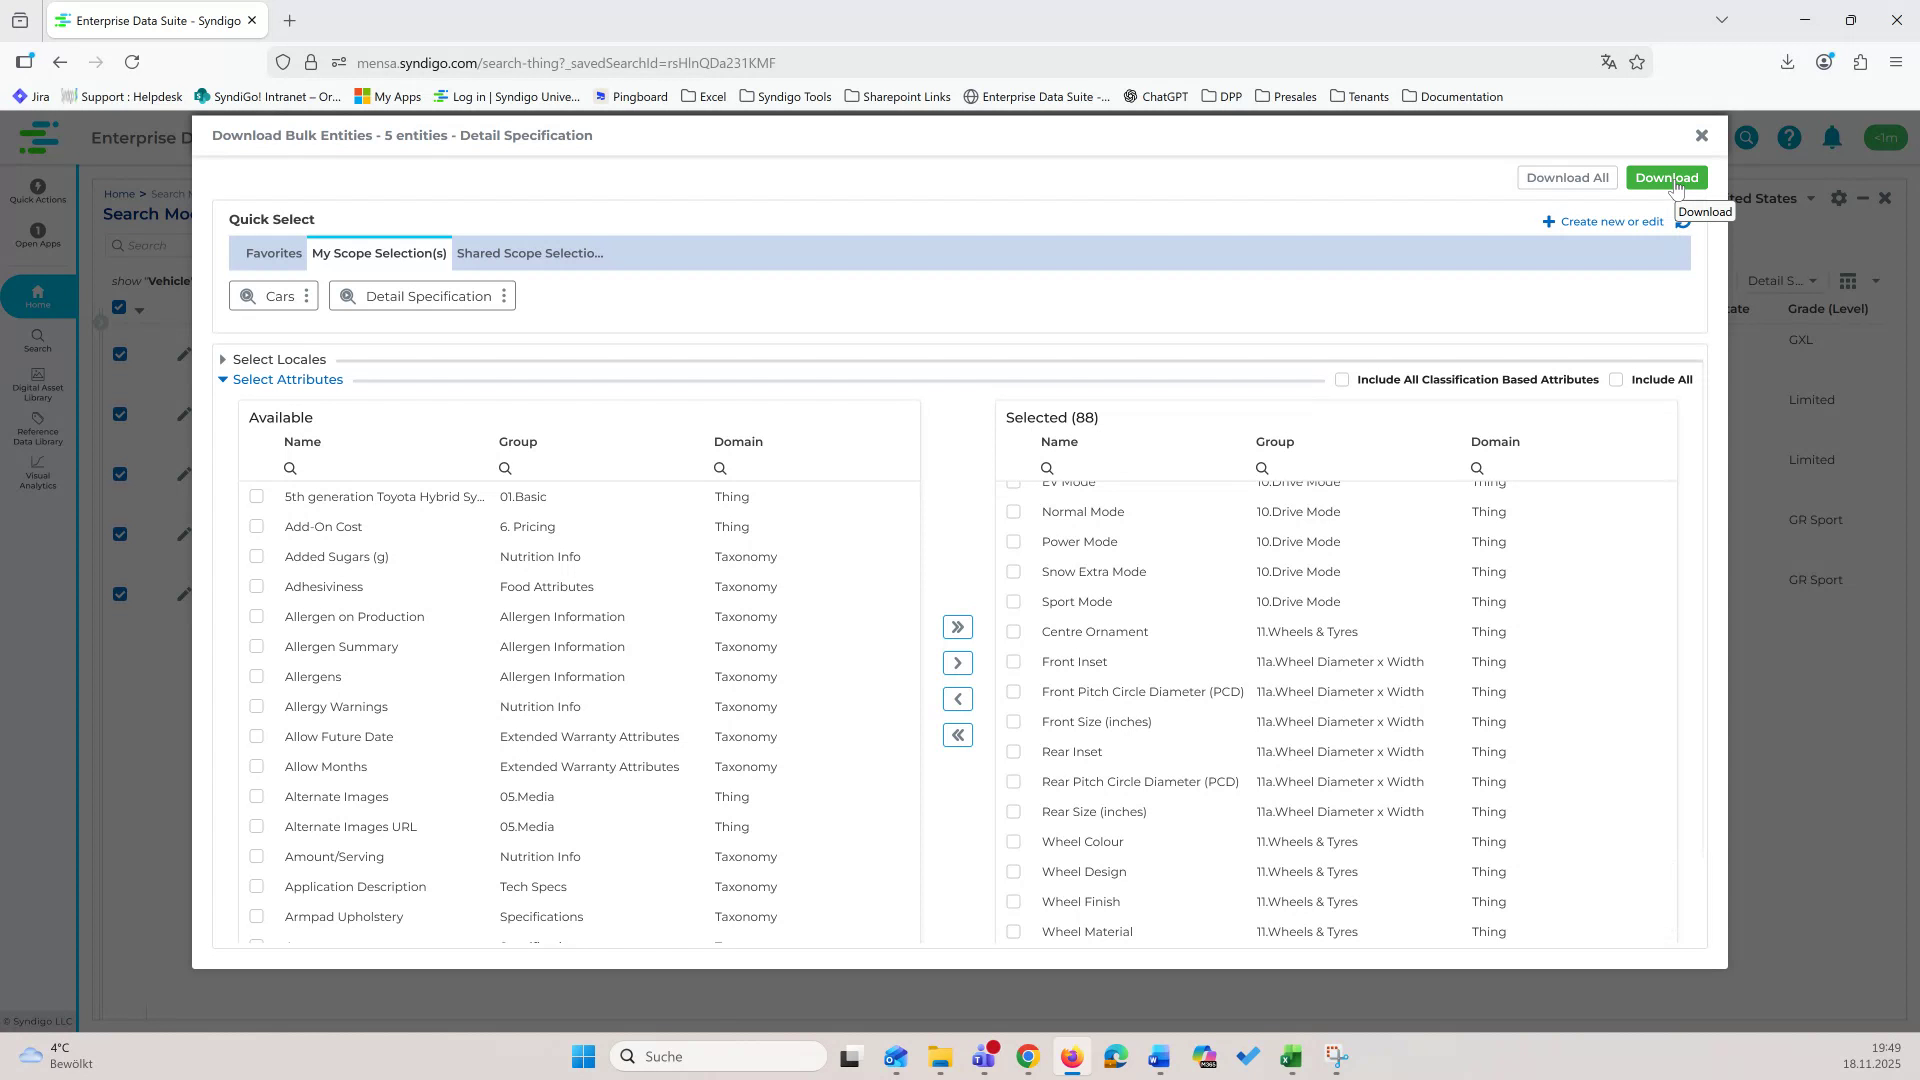The width and height of the screenshot is (1920, 1080).
Task: Enable the Include All checkbox
Action: pos(1617,379)
